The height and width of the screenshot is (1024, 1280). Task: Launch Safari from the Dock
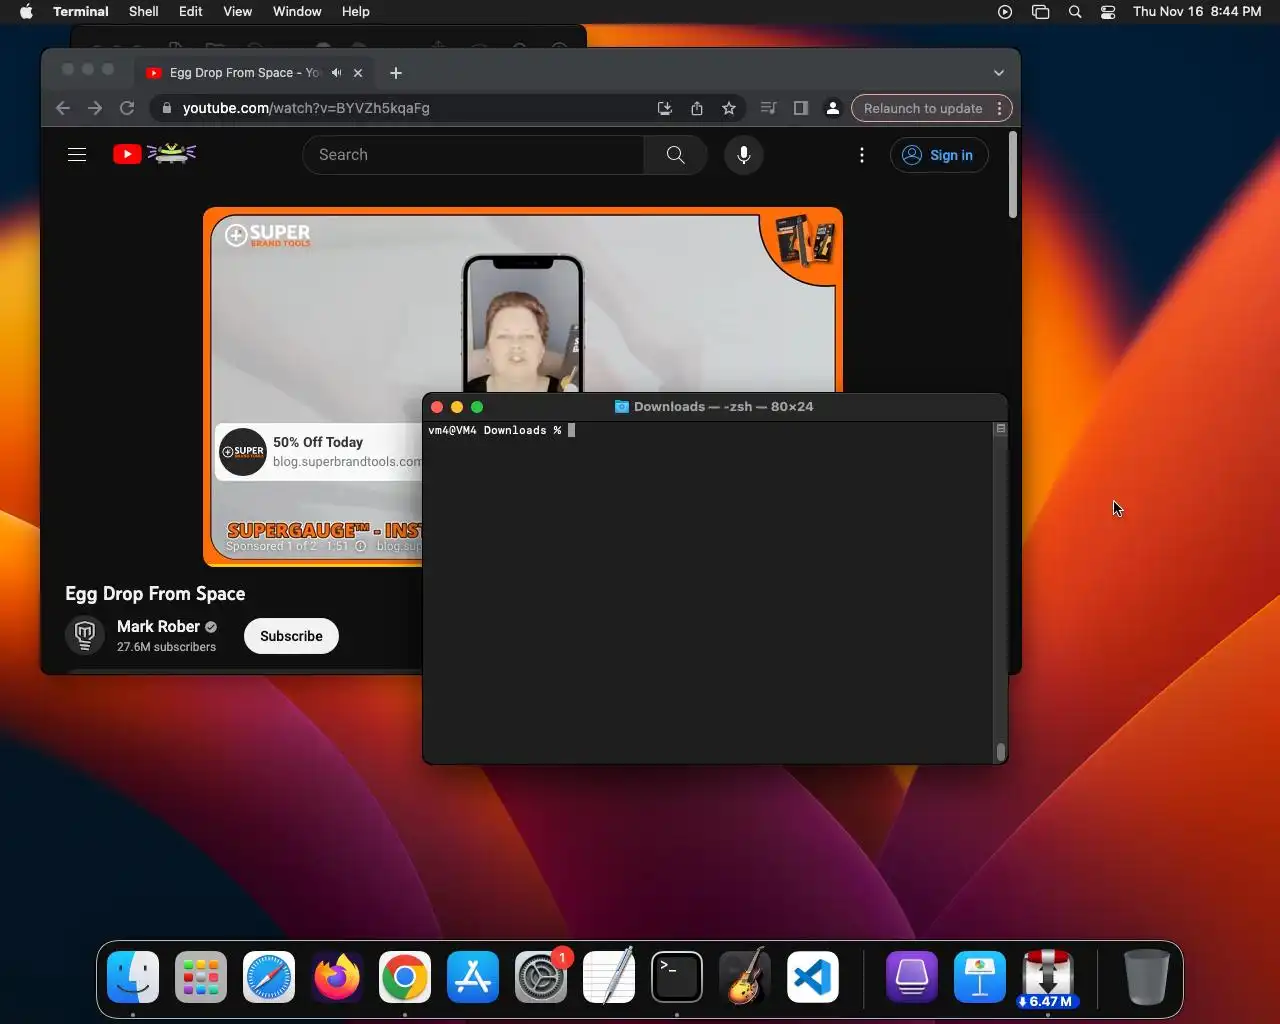coord(269,977)
